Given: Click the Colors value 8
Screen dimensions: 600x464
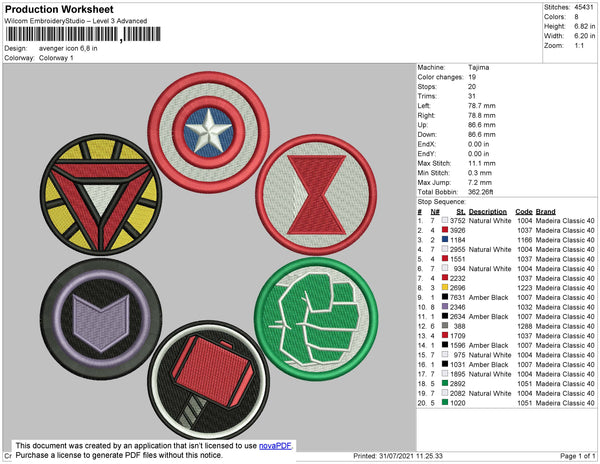Looking at the screenshot, I should coord(576,17).
